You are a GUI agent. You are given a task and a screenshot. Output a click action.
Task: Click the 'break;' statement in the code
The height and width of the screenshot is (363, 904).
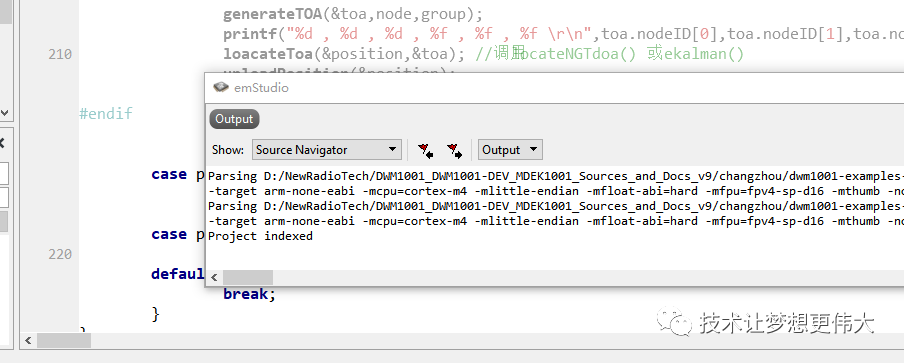[250, 294]
